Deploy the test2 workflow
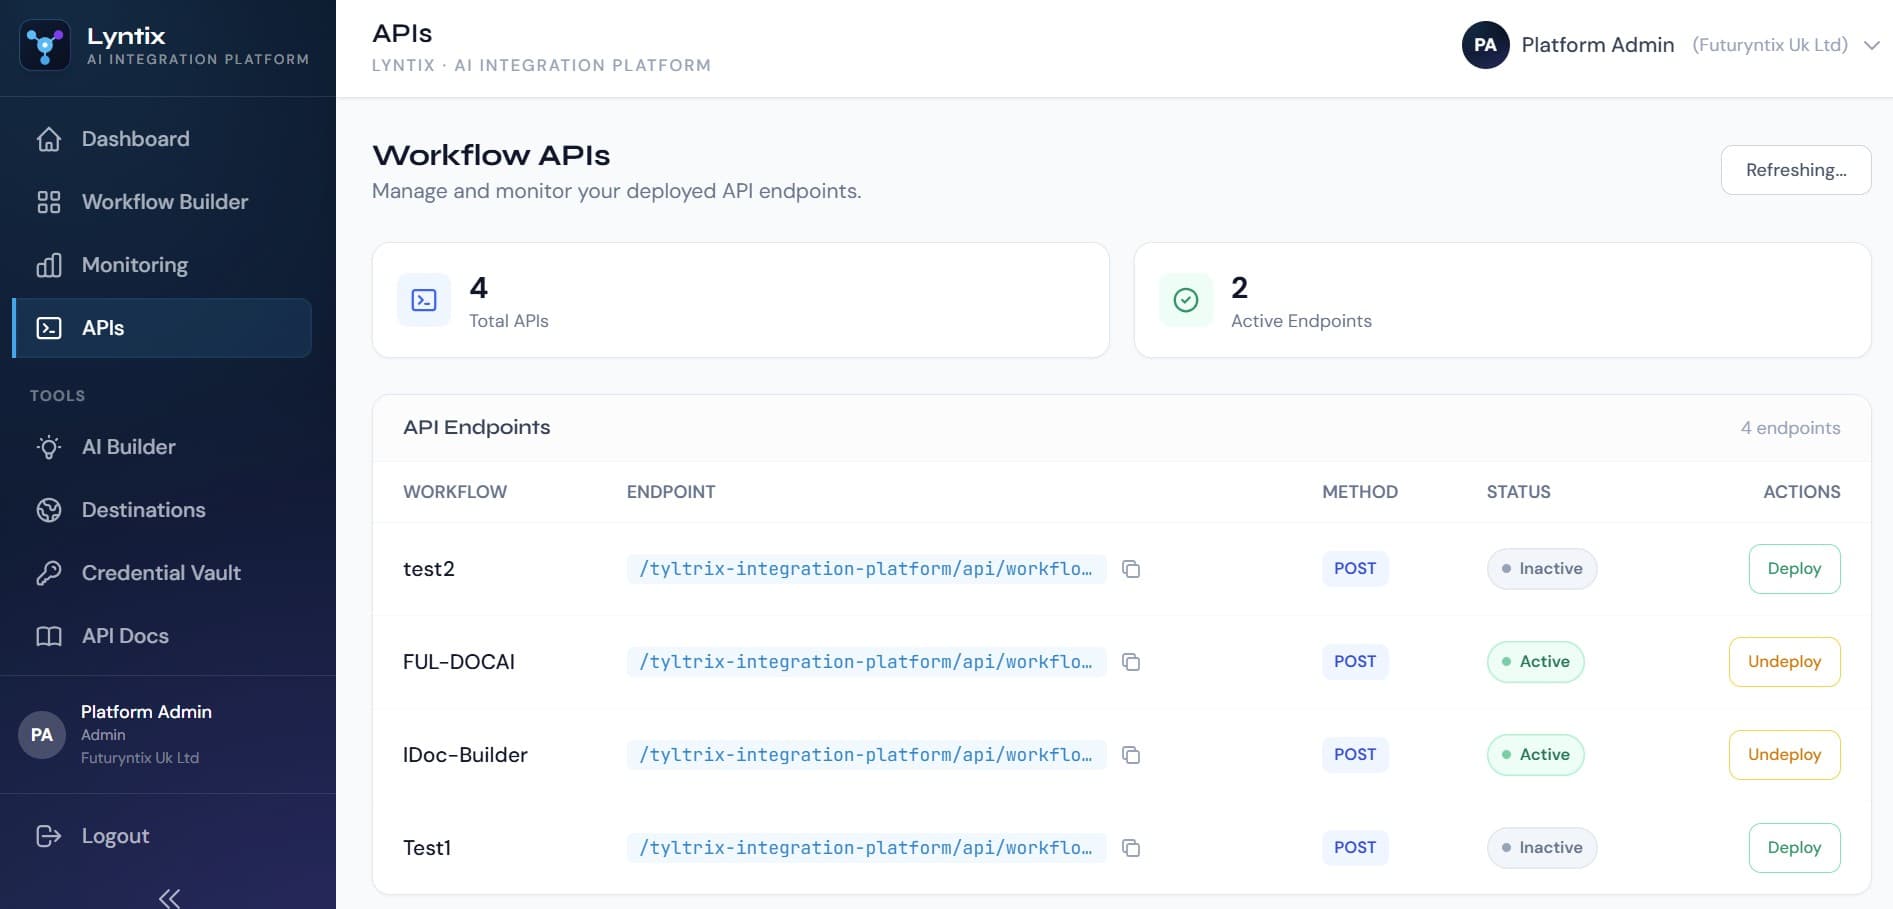This screenshot has height=909, width=1893. 1794,569
